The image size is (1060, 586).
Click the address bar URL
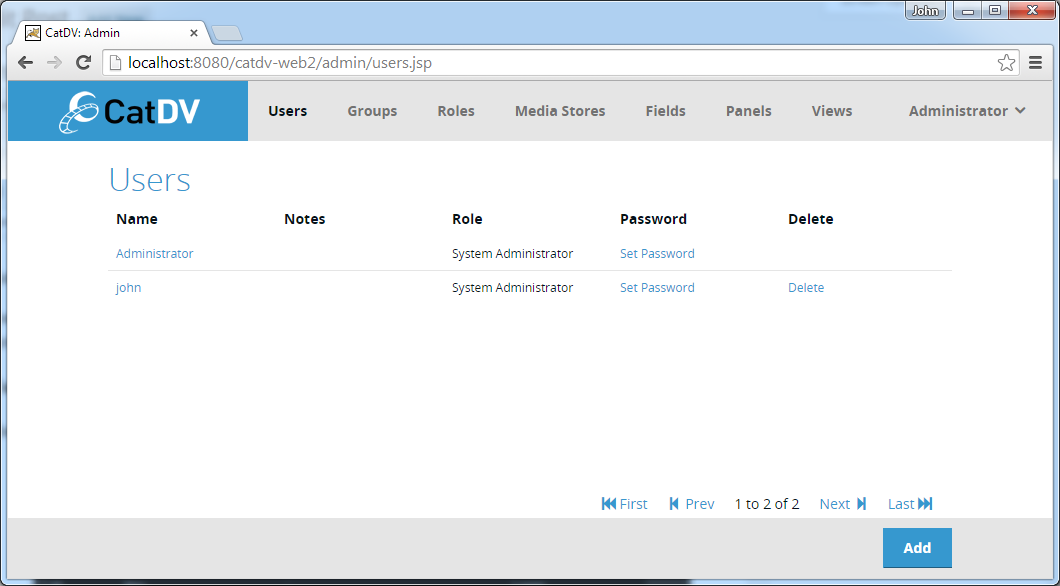click(x=280, y=63)
